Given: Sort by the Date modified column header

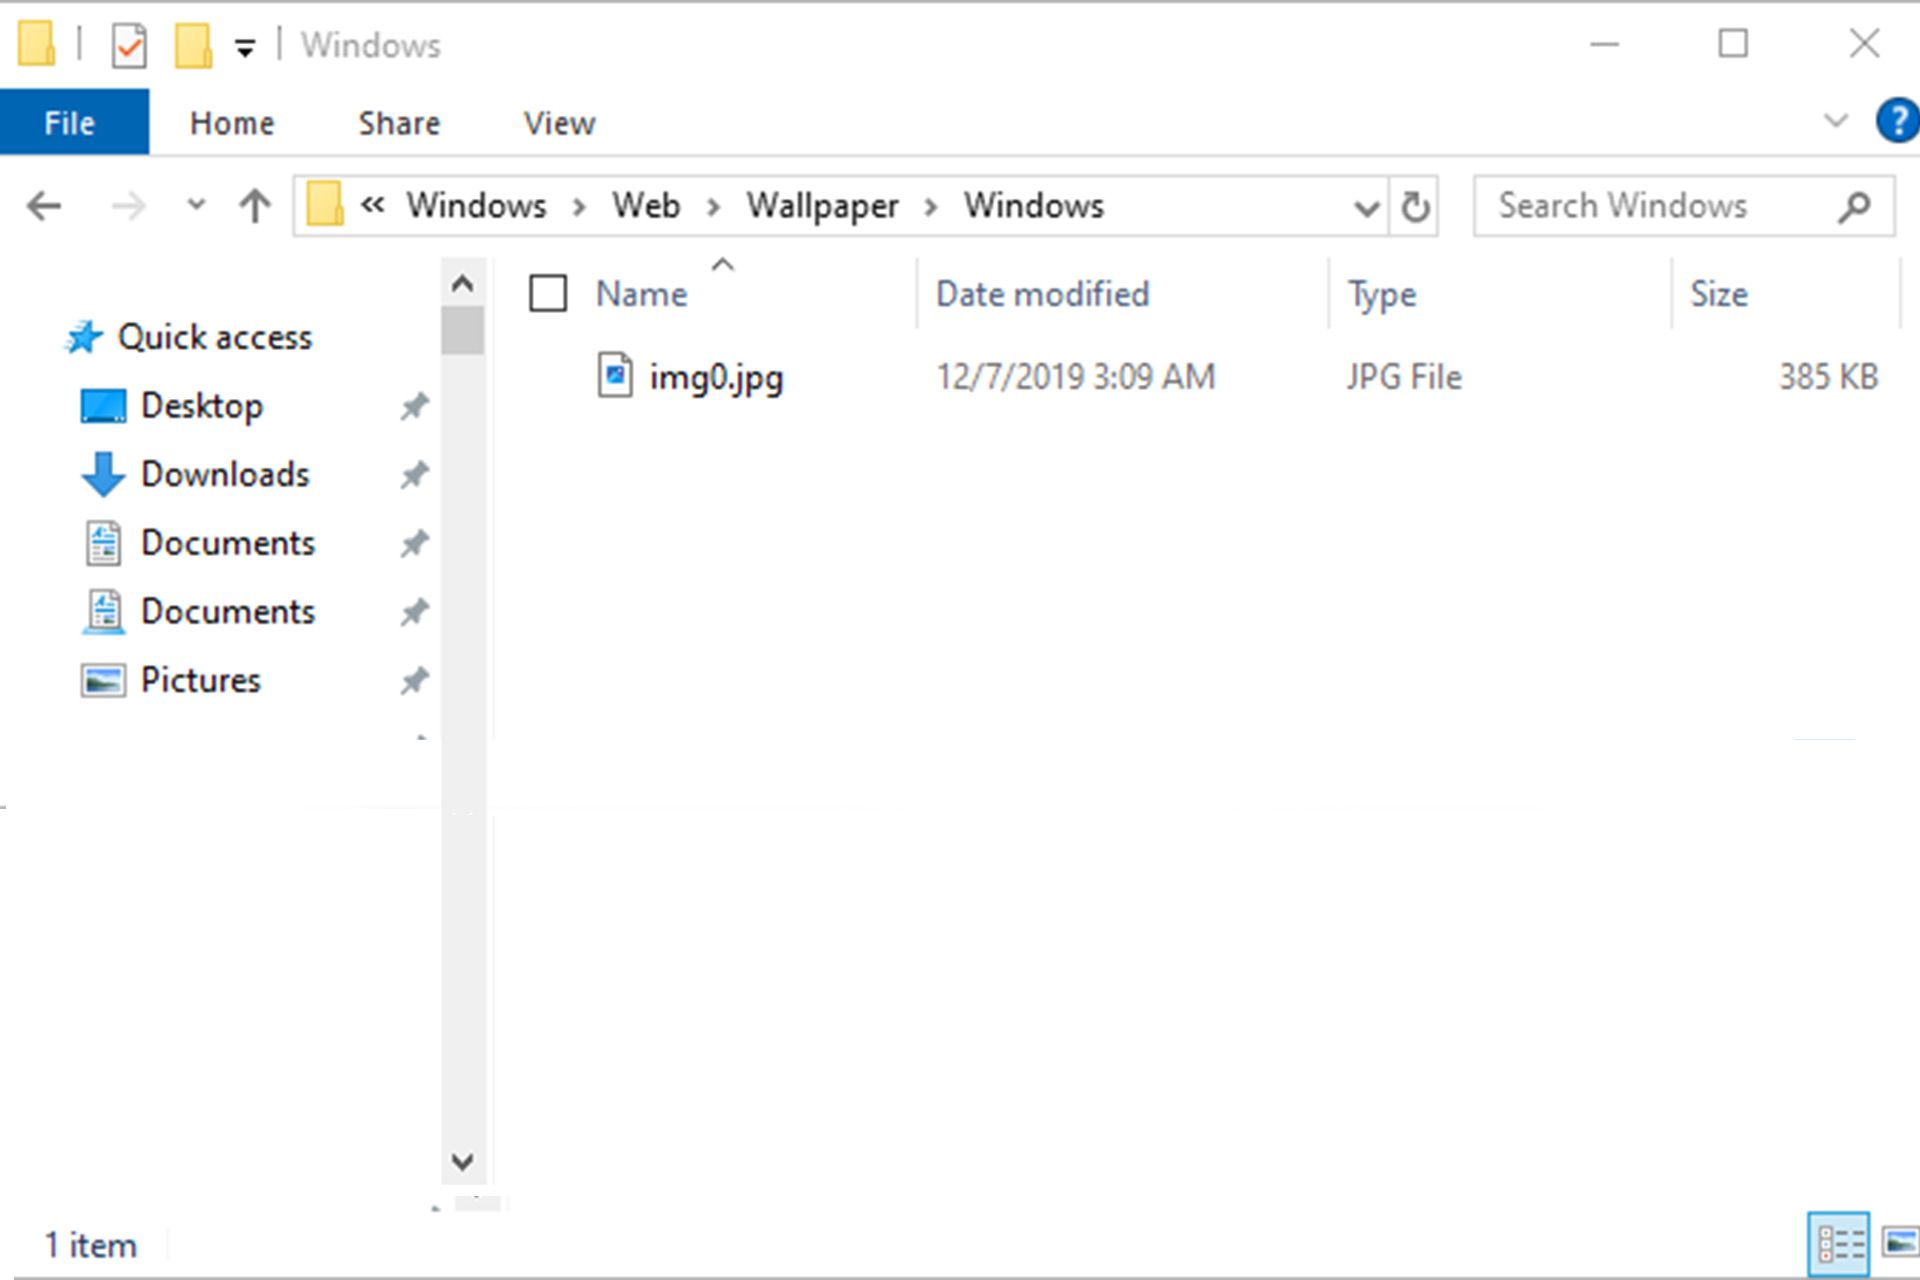Looking at the screenshot, I should coord(1042,294).
